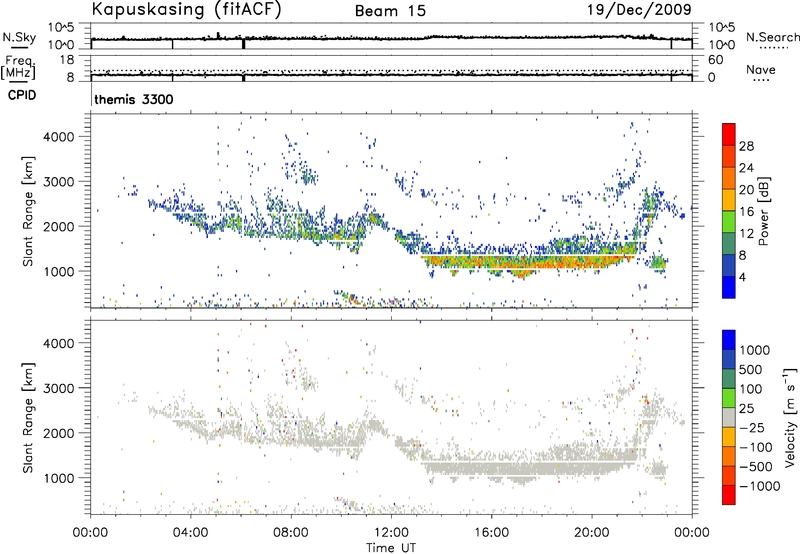This screenshot has width=800, height=554.
Task: Select the 20:00 time tick label
Action: 592,533
